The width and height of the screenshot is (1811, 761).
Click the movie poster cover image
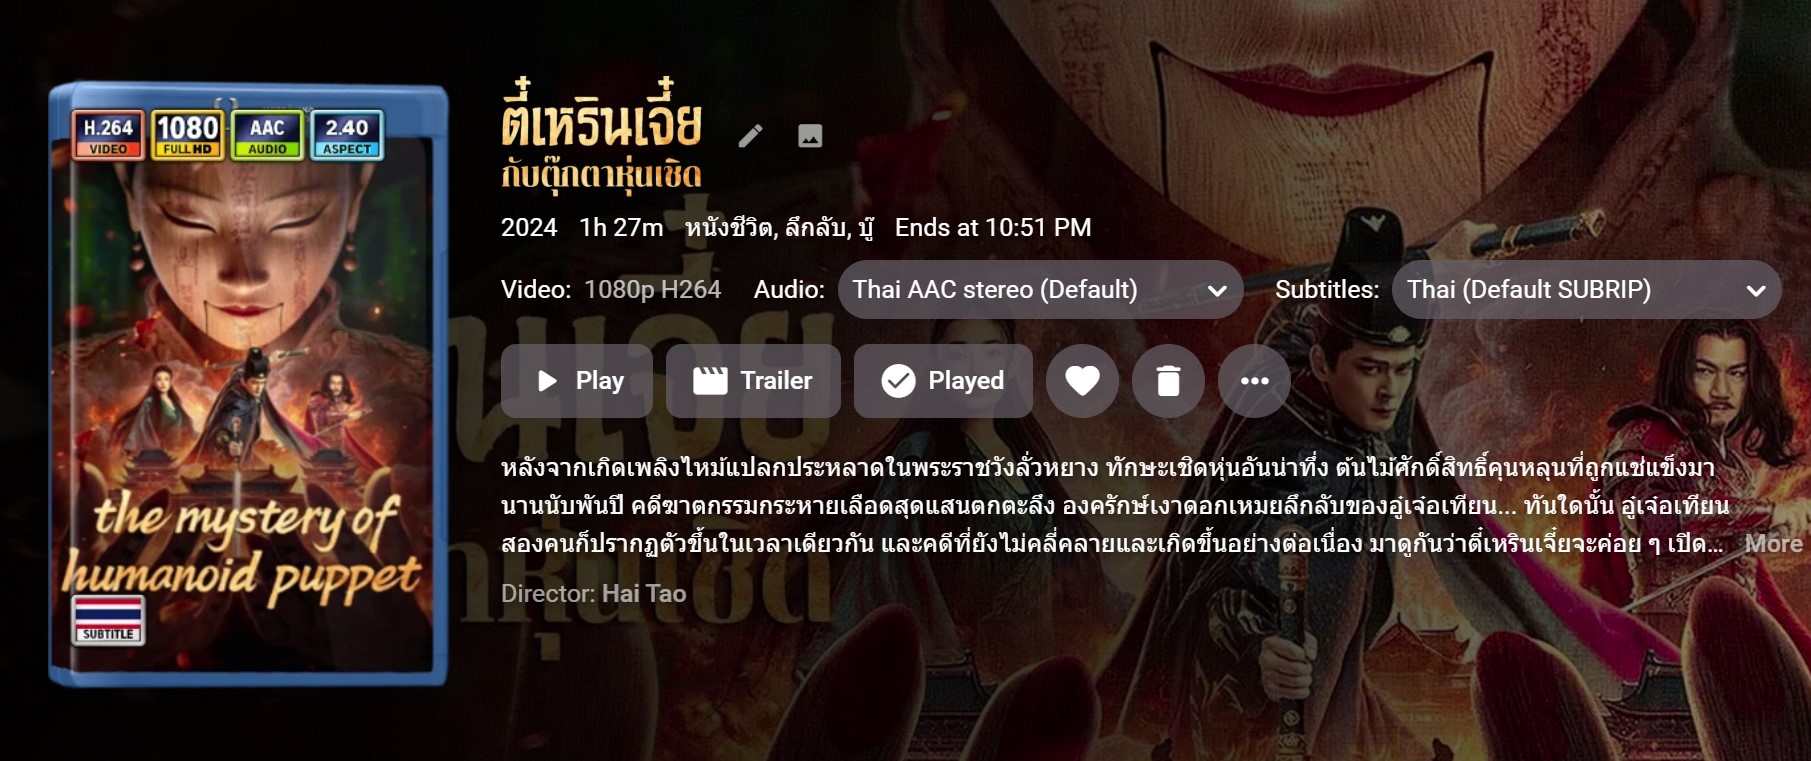point(248,385)
